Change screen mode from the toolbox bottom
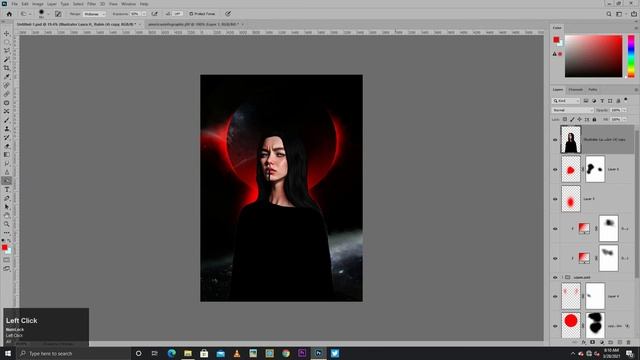Screen dimensions: 640x360 click(7, 269)
